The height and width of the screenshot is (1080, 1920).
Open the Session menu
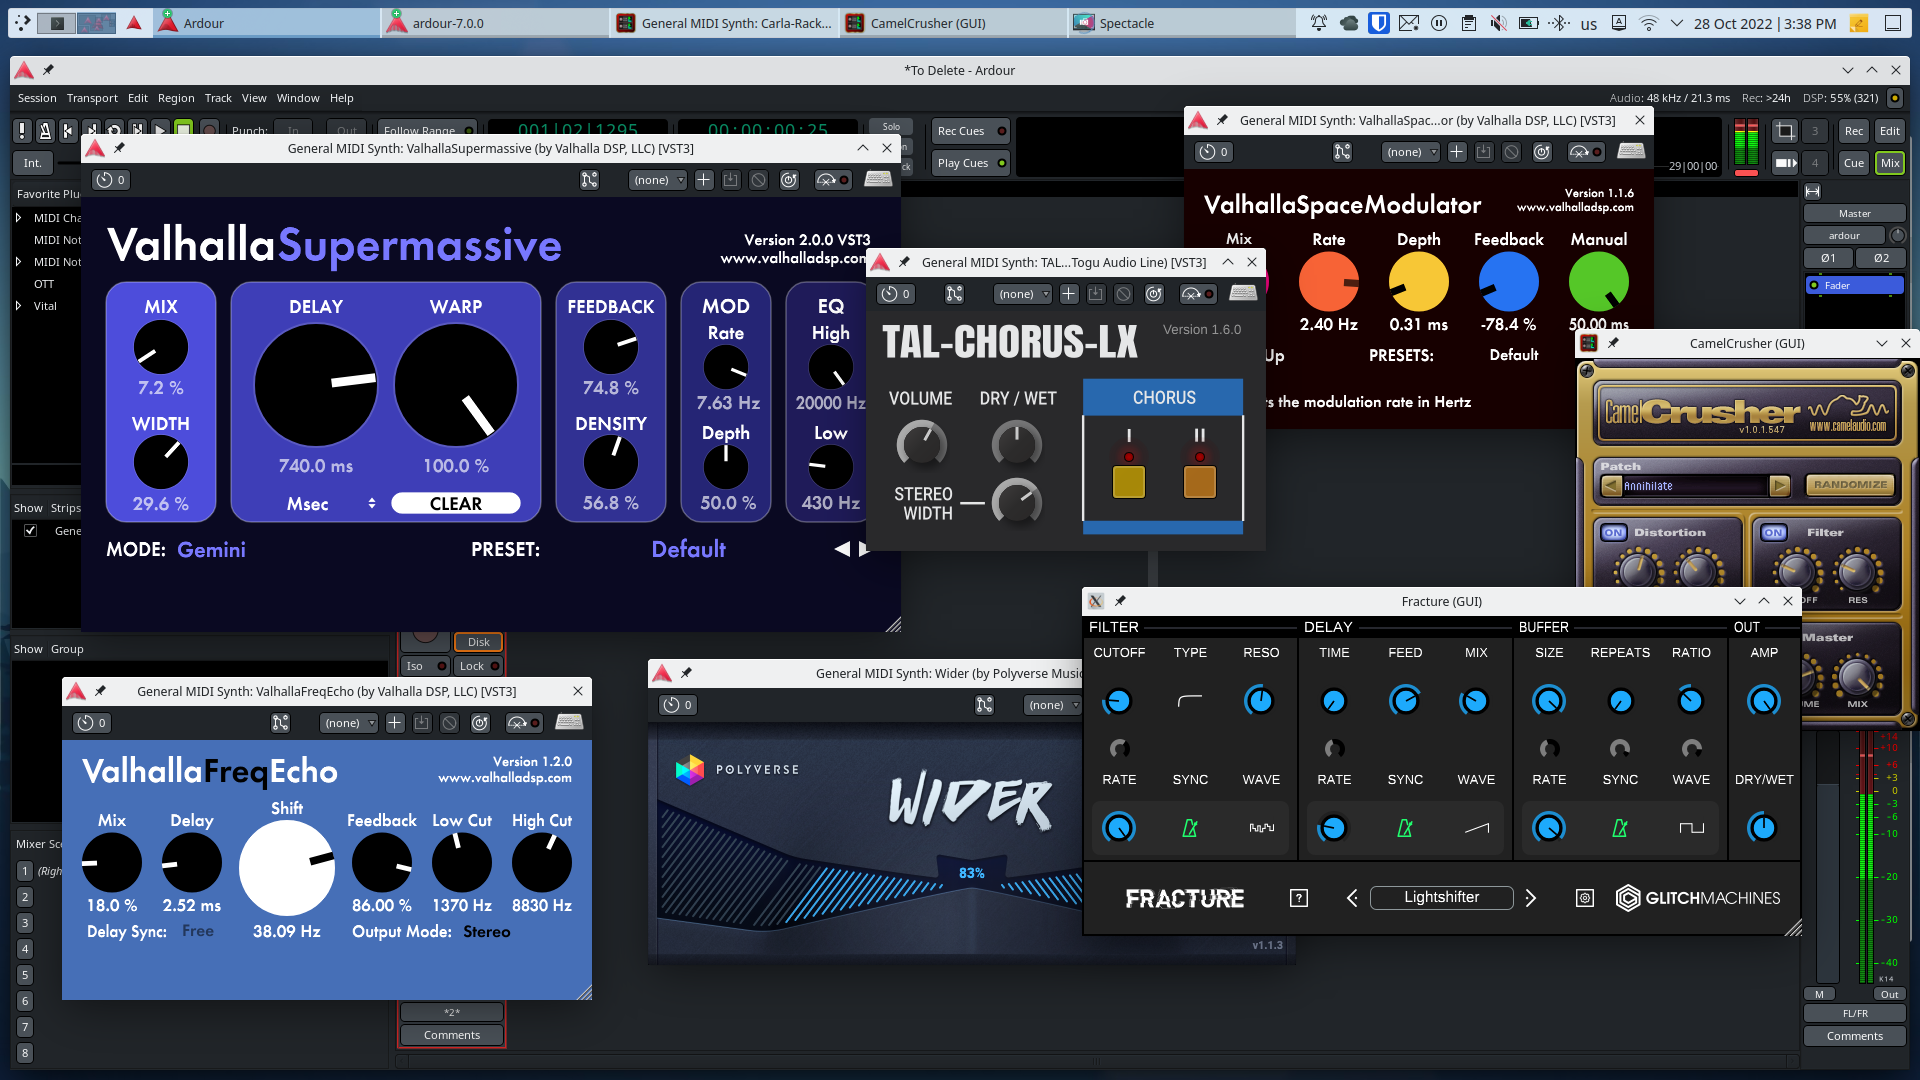[x=37, y=98]
